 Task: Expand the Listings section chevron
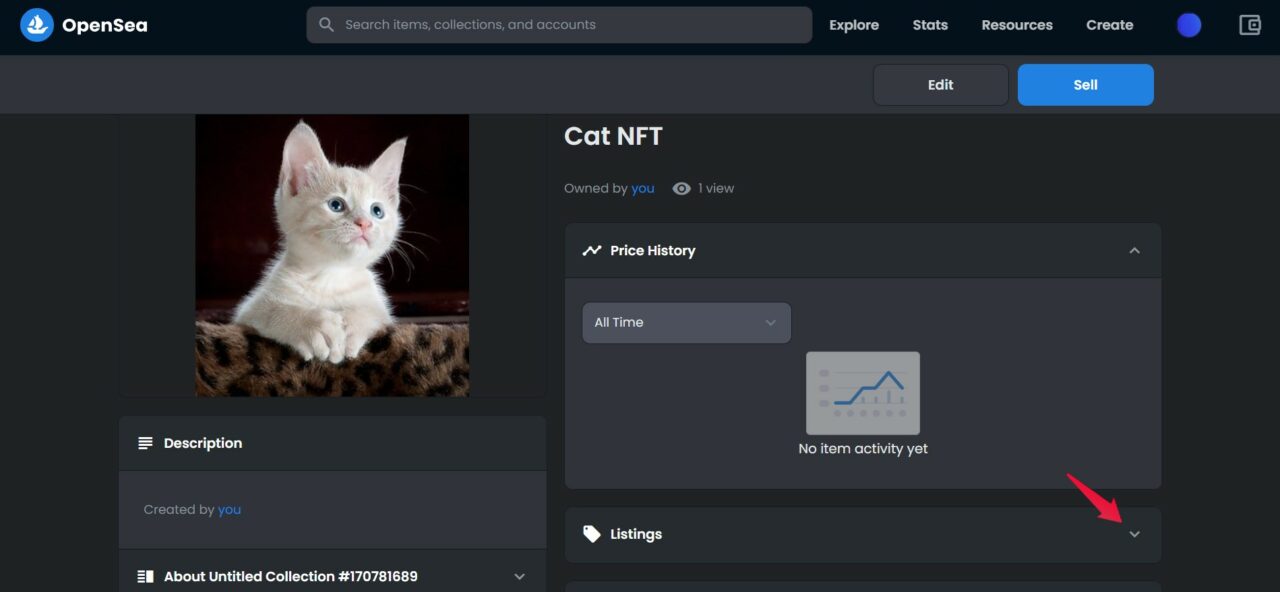(x=1134, y=534)
